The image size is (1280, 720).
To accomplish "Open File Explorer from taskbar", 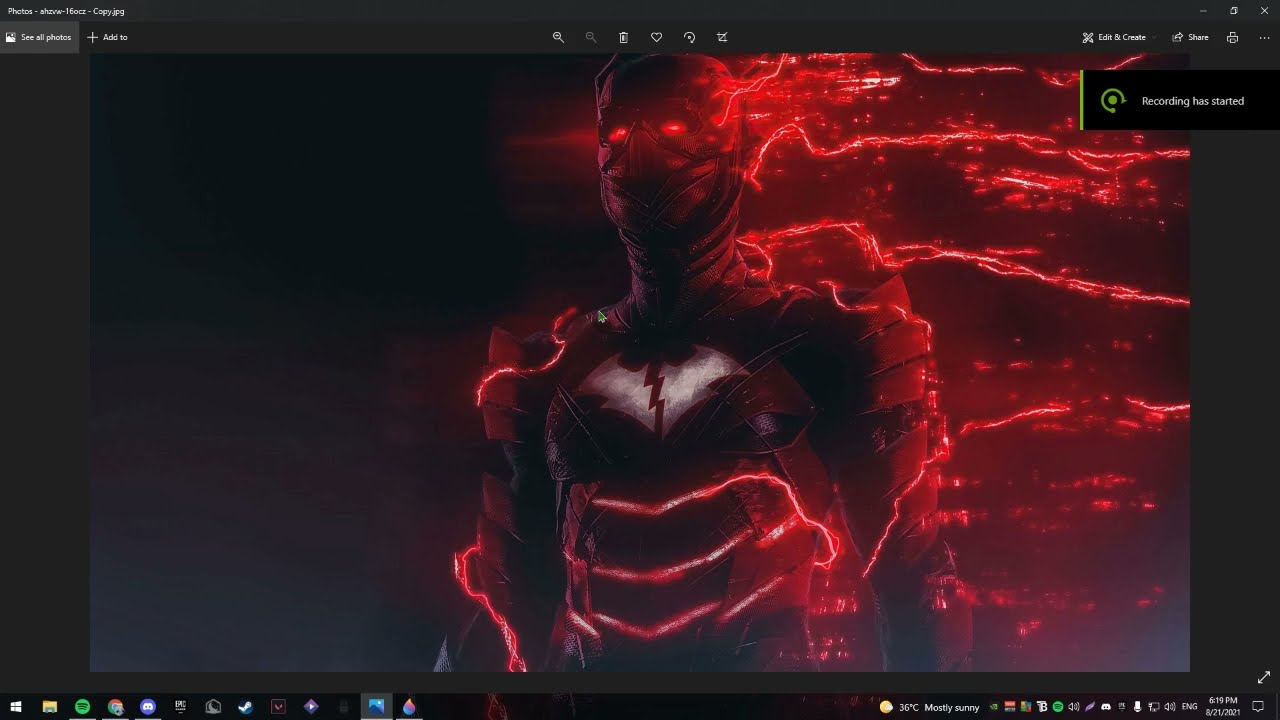I will pyautogui.click(x=49, y=707).
